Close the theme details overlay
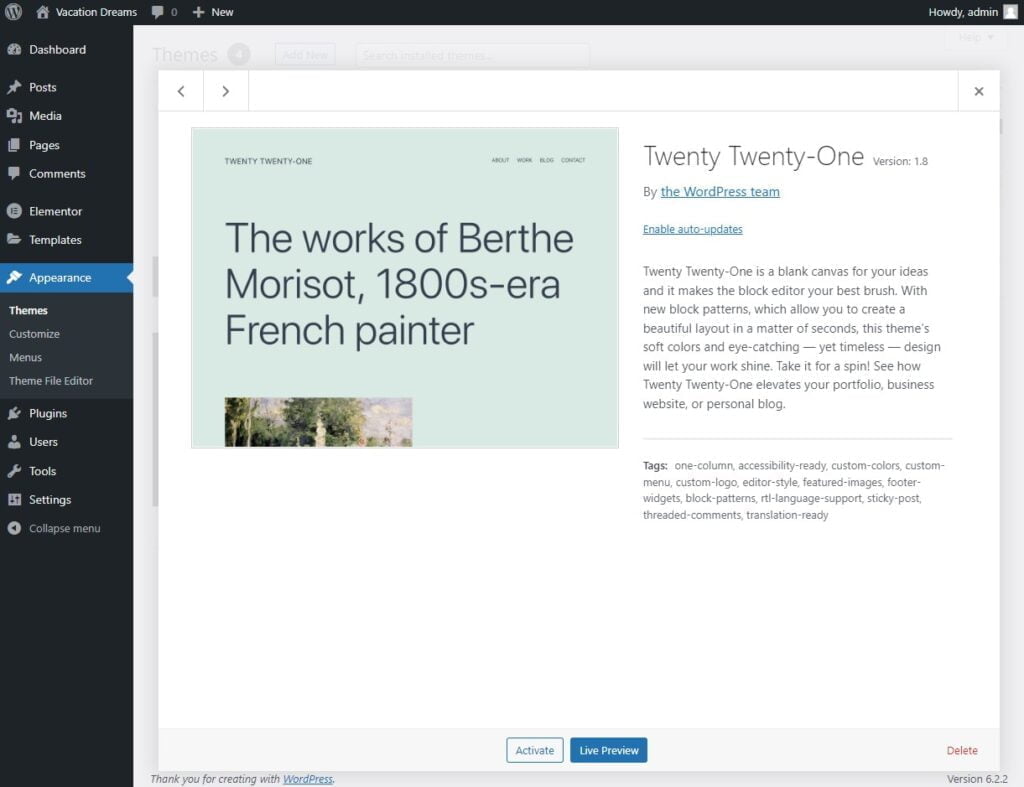The image size is (1024, 787). [978, 91]
